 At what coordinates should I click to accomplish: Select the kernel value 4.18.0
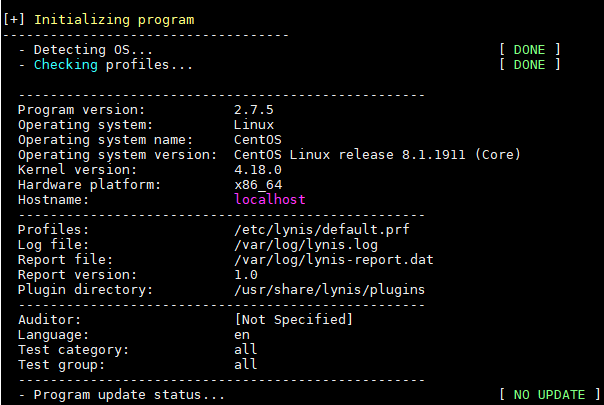[258, 170]
